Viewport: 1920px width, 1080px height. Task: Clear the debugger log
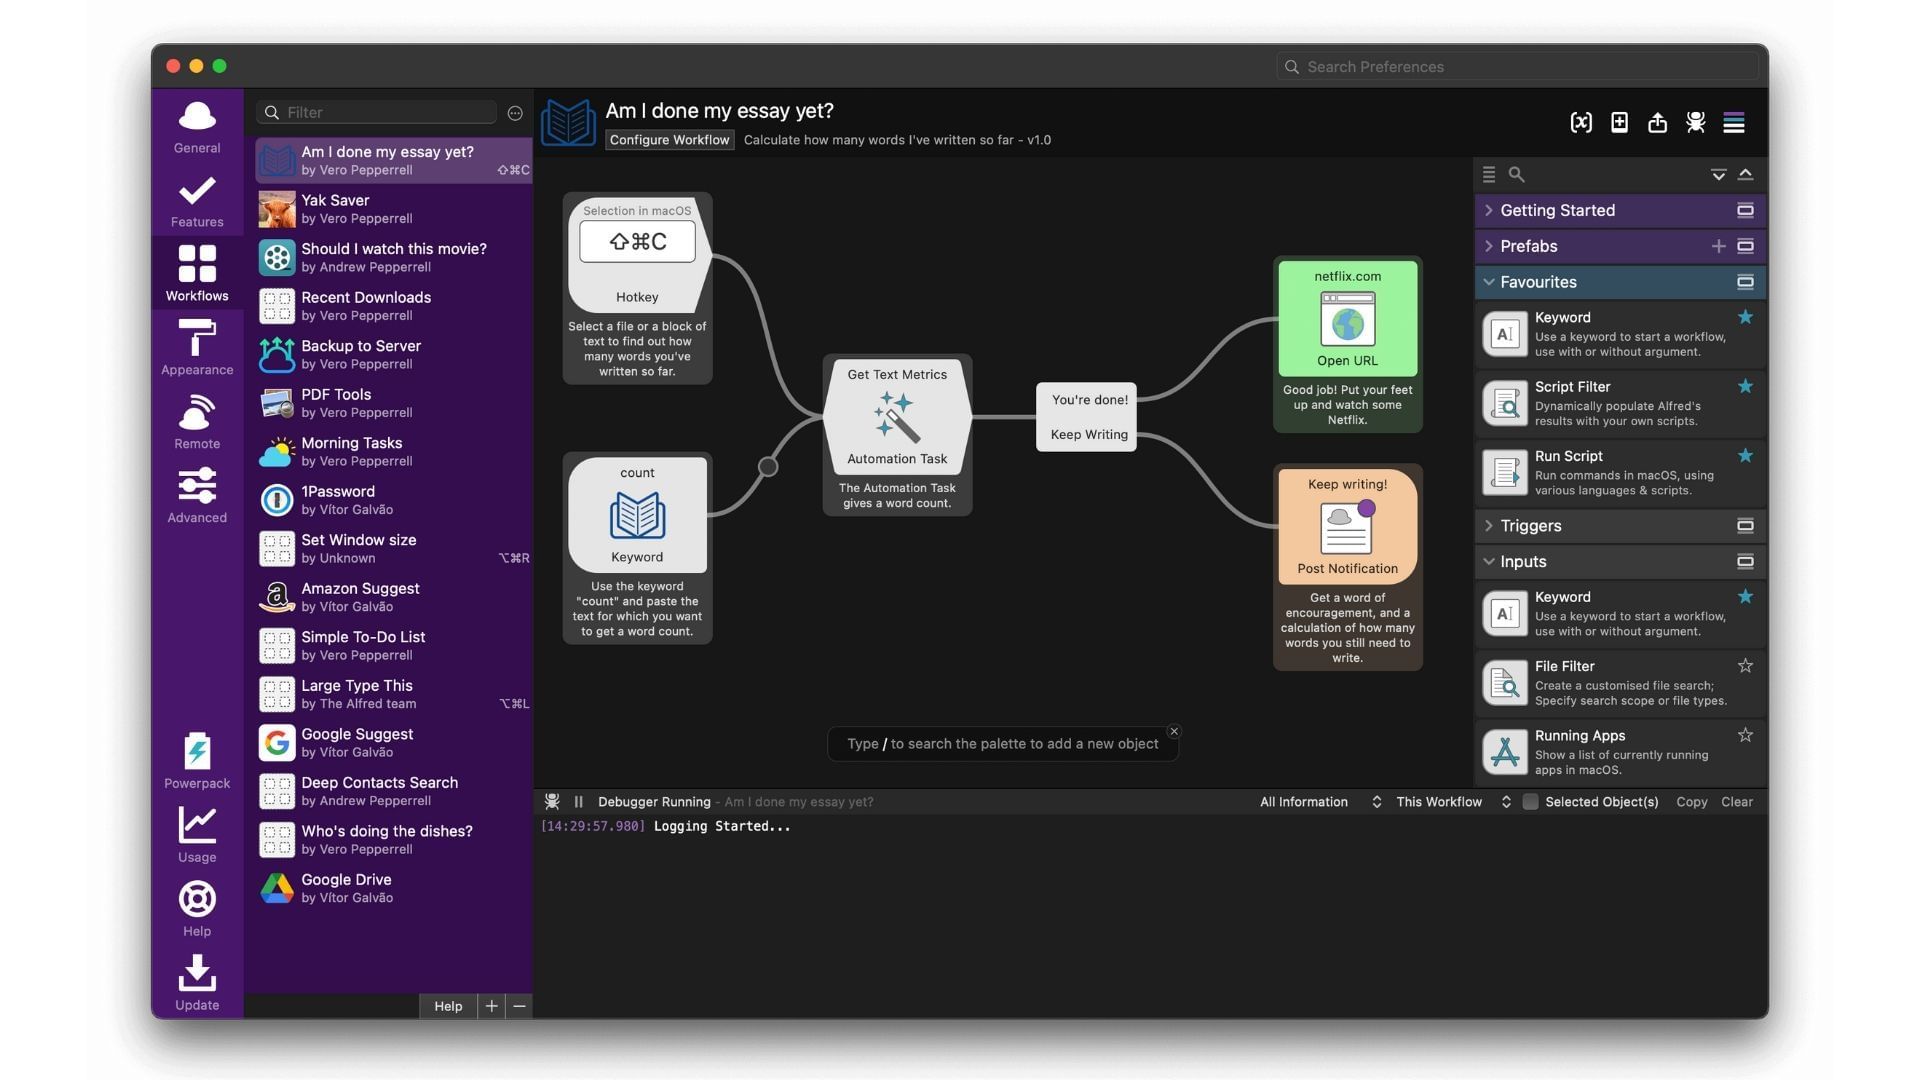pyautogui.click(x=1736, y=802)
